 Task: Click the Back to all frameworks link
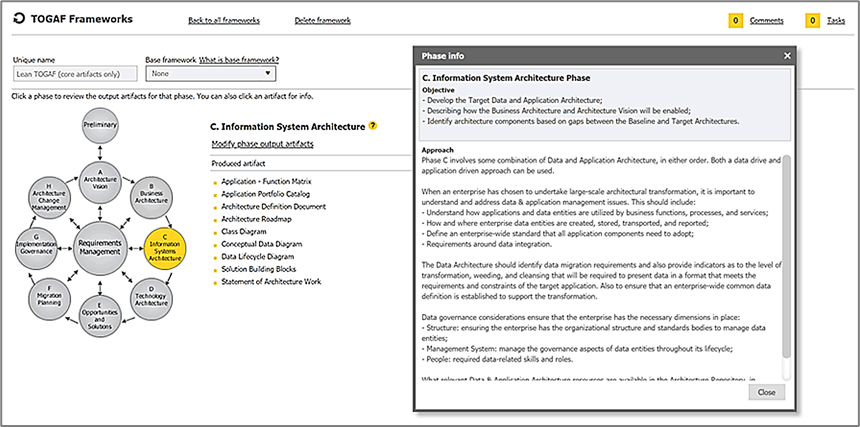coord(222,20)
